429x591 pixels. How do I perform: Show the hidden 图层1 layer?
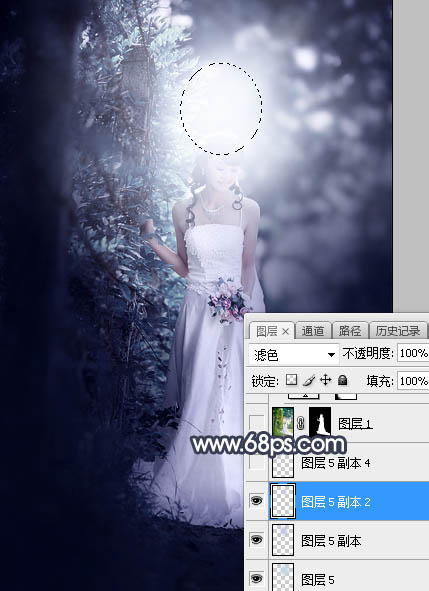[x=257, y=423]
